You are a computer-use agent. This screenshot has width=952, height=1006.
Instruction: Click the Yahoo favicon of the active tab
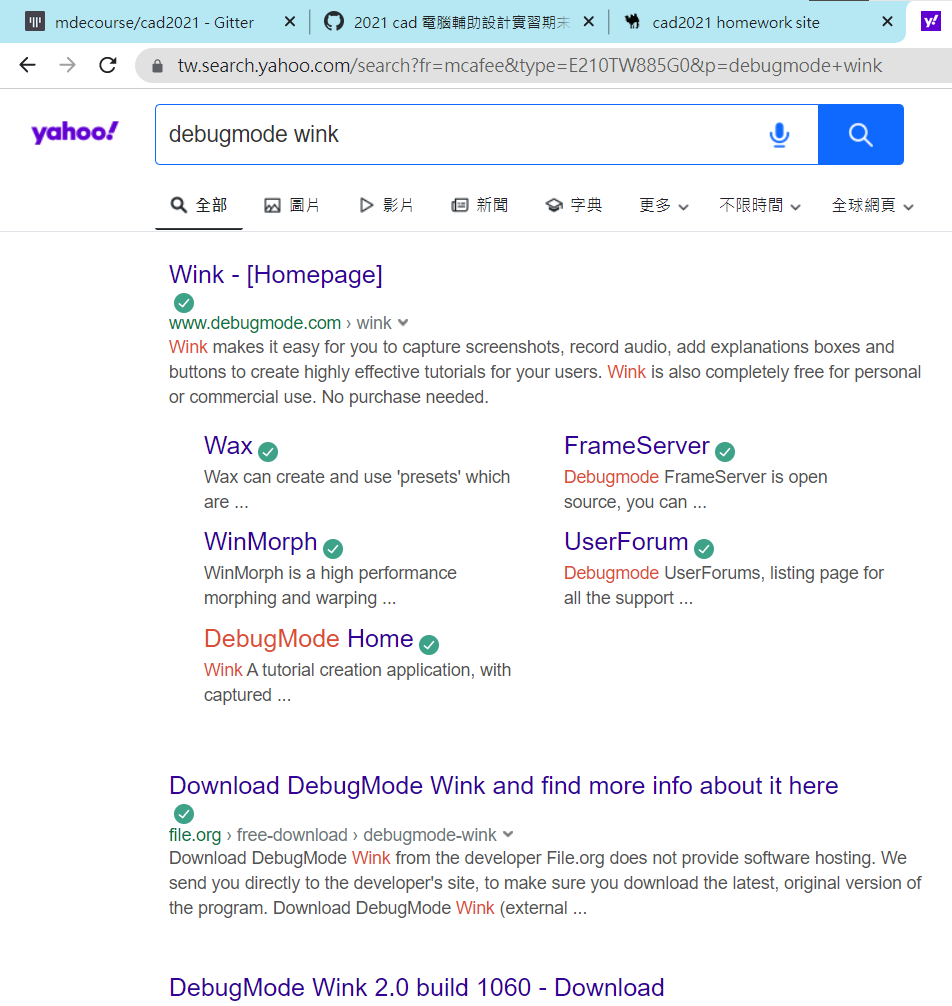pos(931,22)
